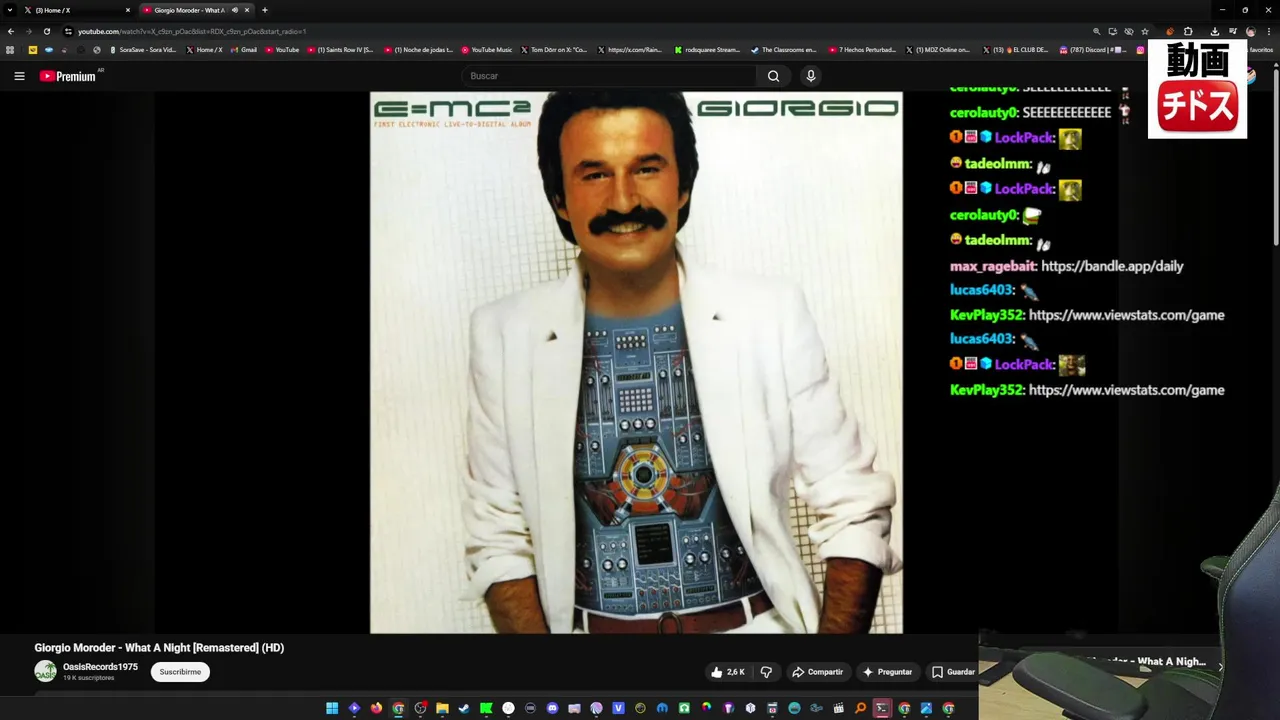Open the Saints Row IV bookmark
1280x720 pixels.
coord(340,49)
